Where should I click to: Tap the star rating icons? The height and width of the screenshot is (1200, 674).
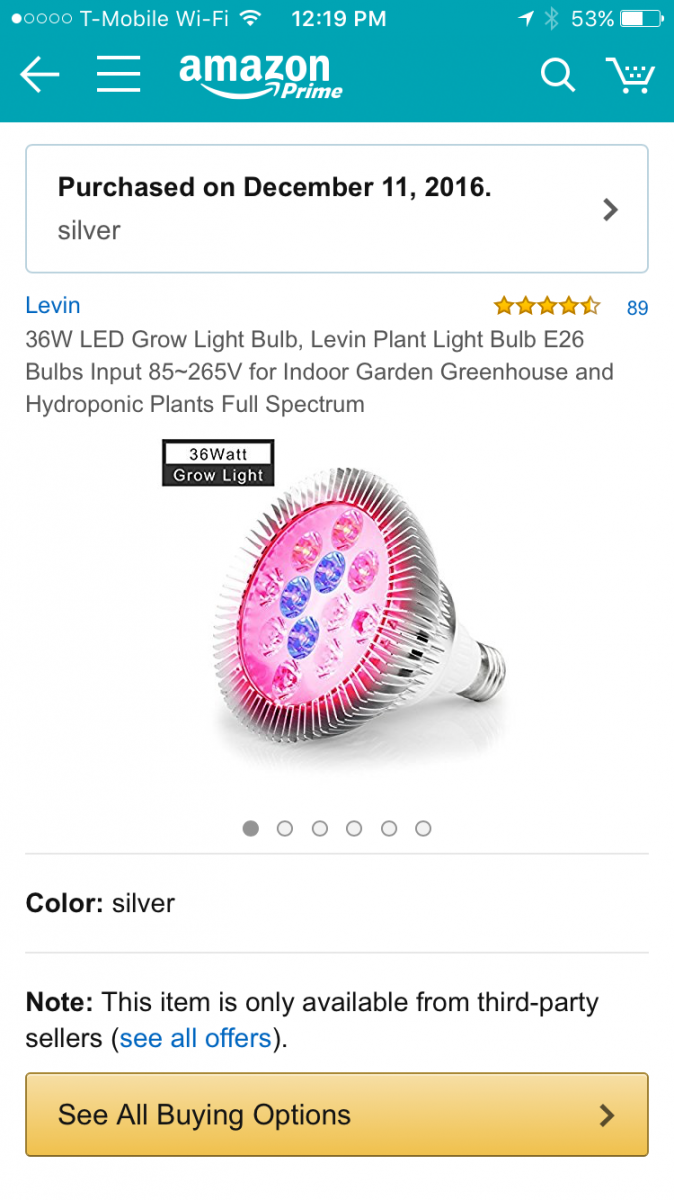546,306
